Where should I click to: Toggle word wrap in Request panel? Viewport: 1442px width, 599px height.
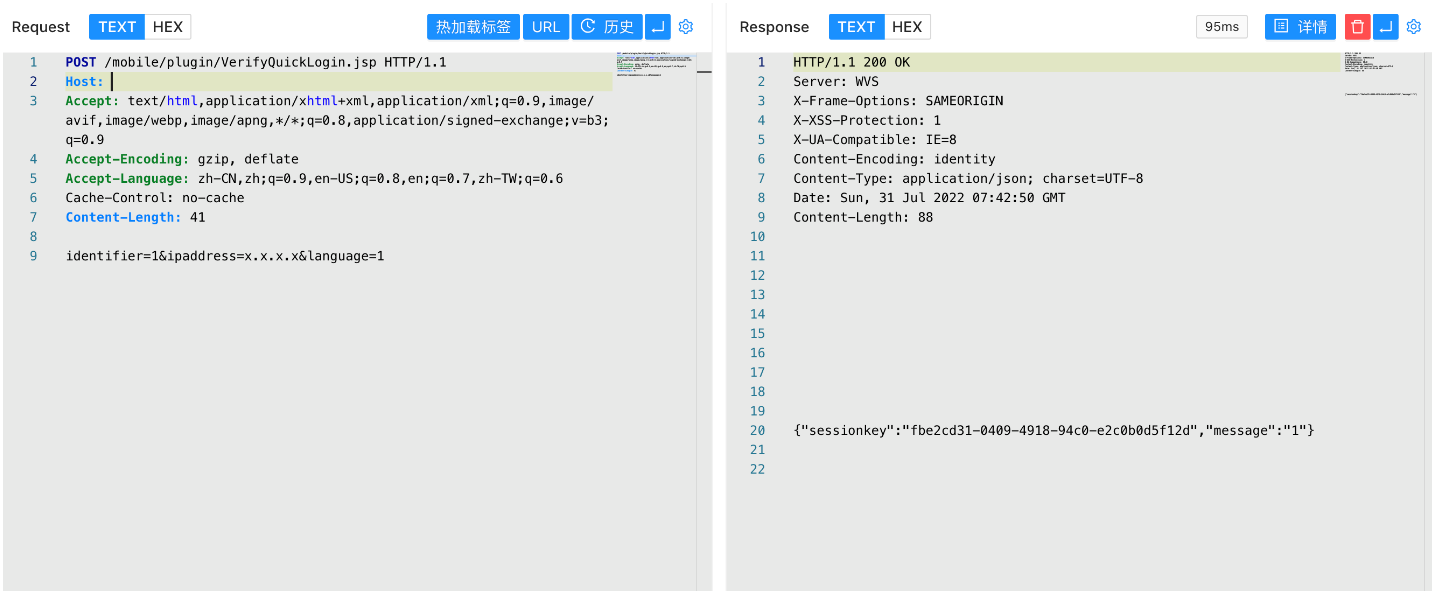[658, 27]
